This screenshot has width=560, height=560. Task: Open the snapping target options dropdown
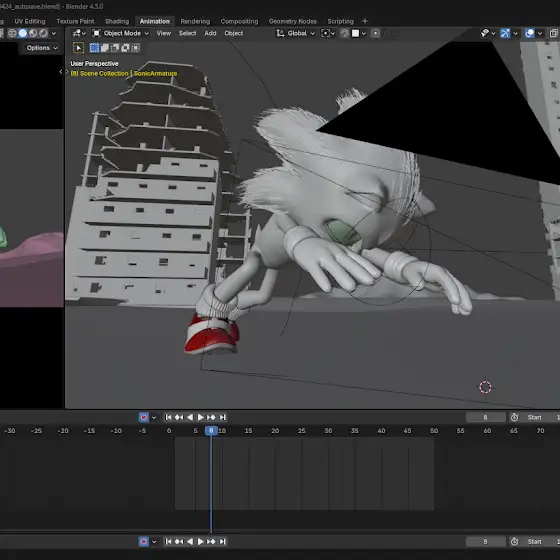coord(359,33)
